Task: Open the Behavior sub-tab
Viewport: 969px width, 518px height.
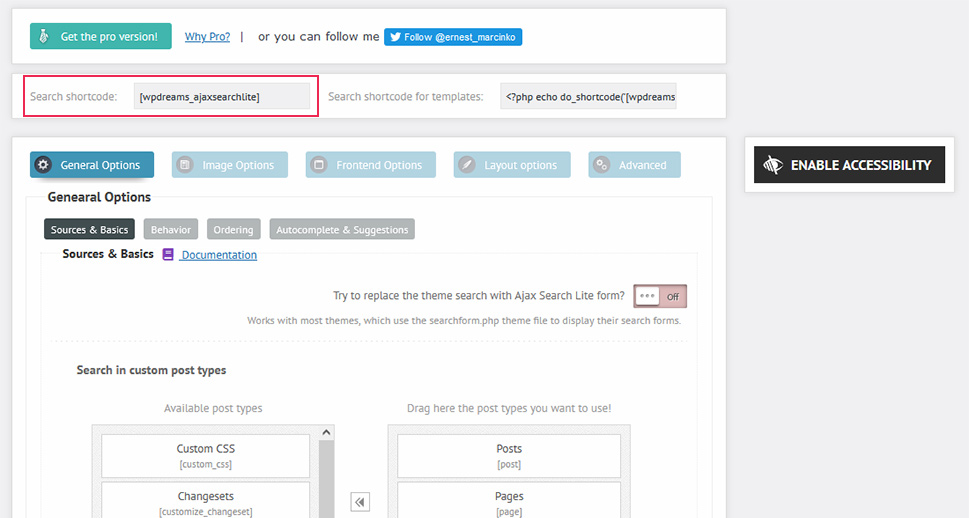Action: coord(171,229)
